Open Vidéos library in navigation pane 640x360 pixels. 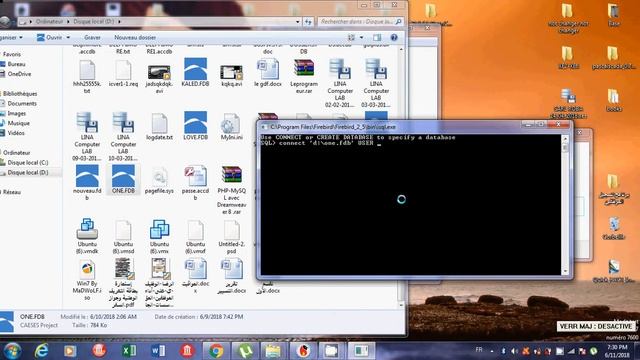point(16,133)
